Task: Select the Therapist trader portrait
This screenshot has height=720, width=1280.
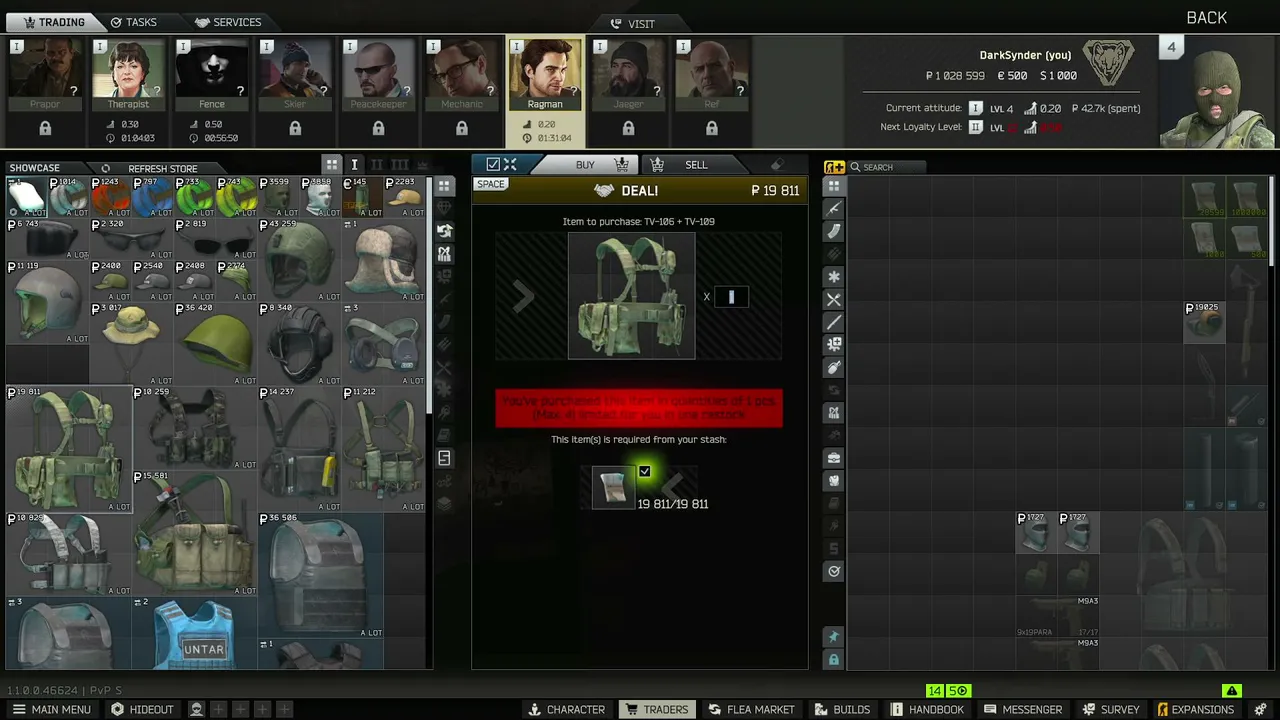Action: click(x=128, y=74)
